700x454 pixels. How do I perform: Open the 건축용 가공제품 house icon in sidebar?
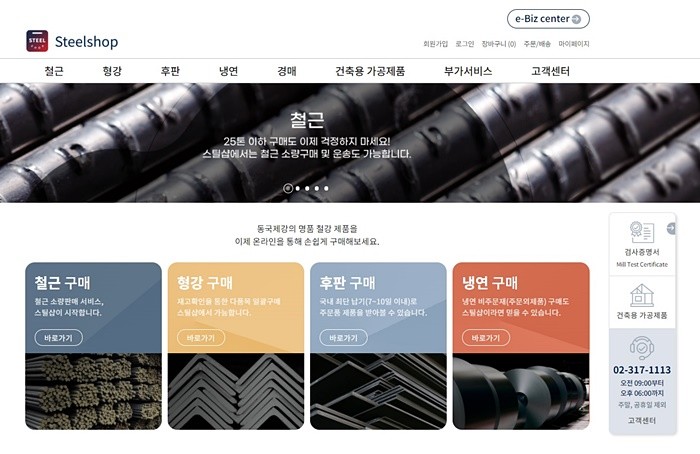point(642,295)
